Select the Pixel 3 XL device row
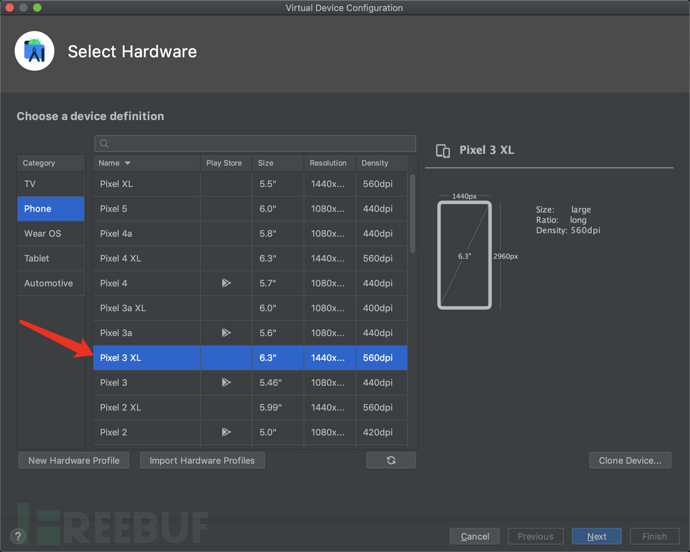This screenshot has height=552, width=690. tap(250, 358)
